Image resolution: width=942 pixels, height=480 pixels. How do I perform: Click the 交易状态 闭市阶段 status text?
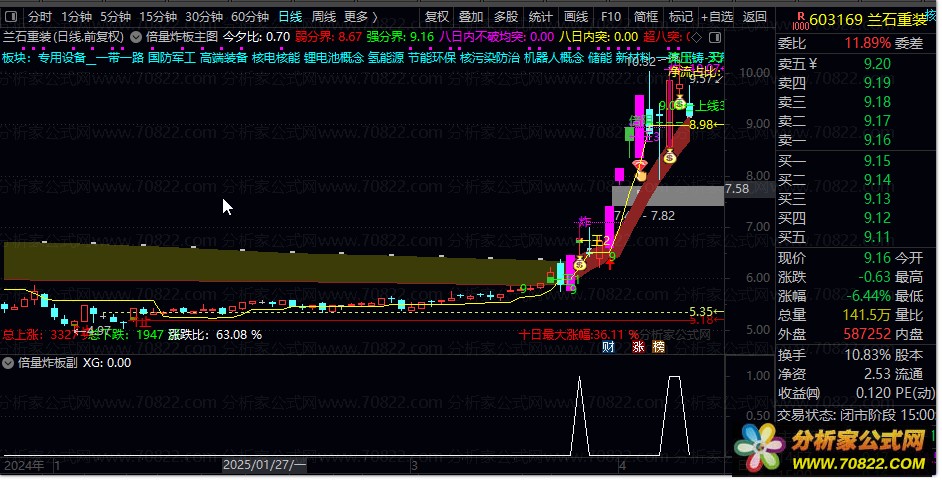857,415
